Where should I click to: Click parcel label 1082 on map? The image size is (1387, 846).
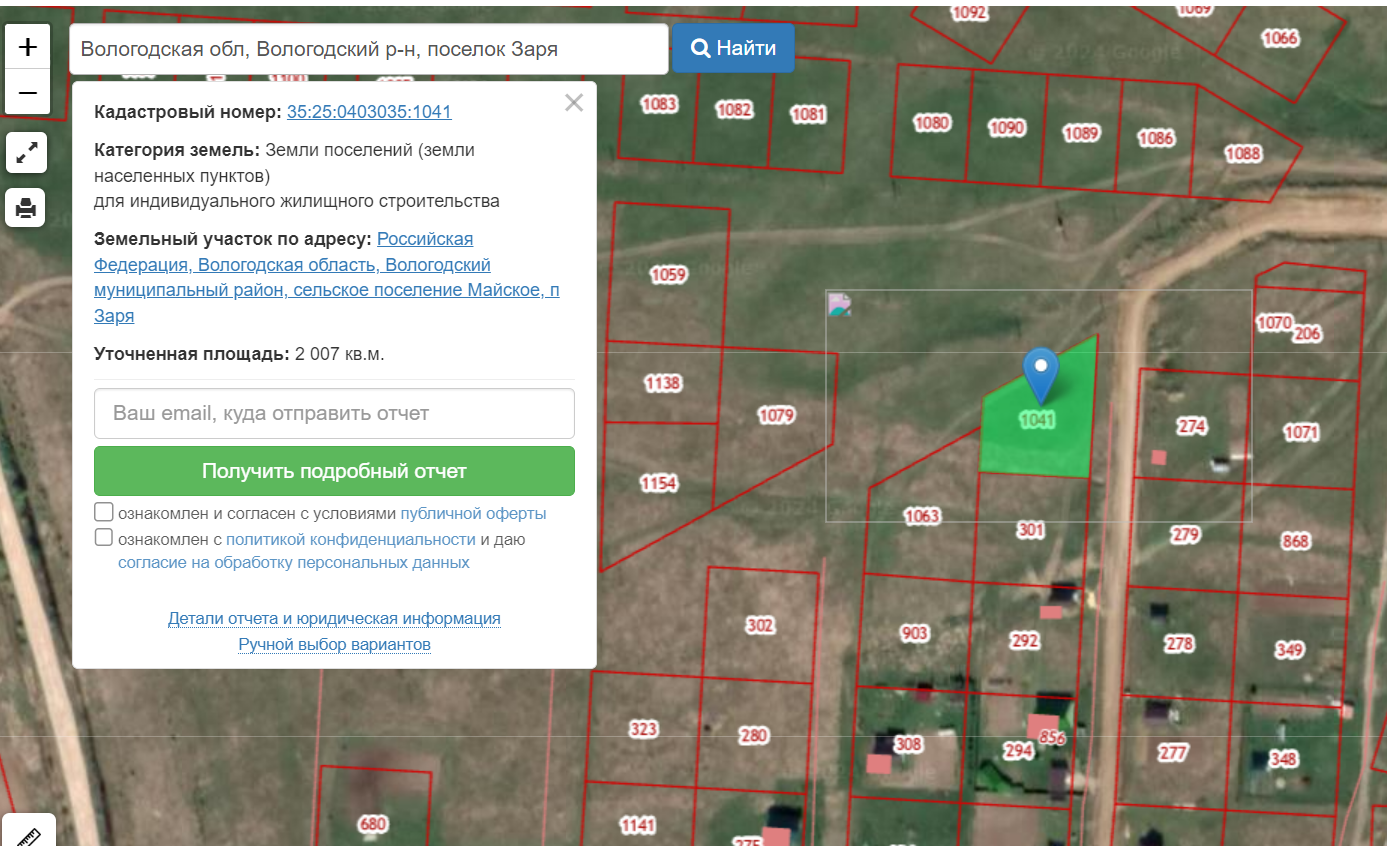coord(734,110)
